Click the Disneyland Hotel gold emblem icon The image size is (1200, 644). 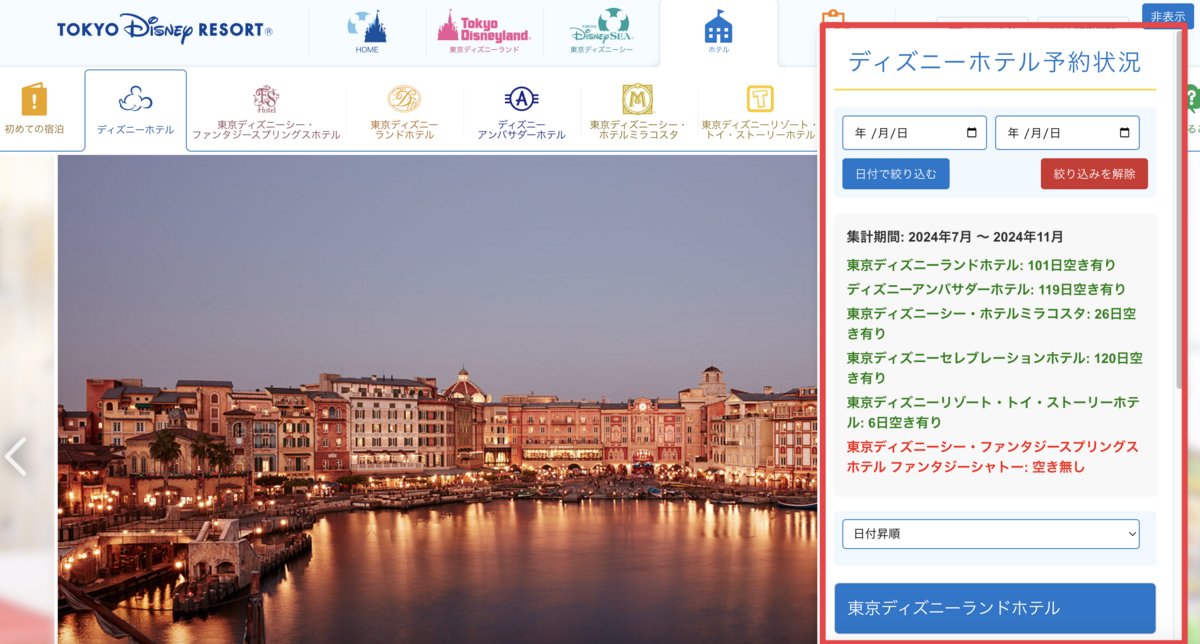point(404,98)
